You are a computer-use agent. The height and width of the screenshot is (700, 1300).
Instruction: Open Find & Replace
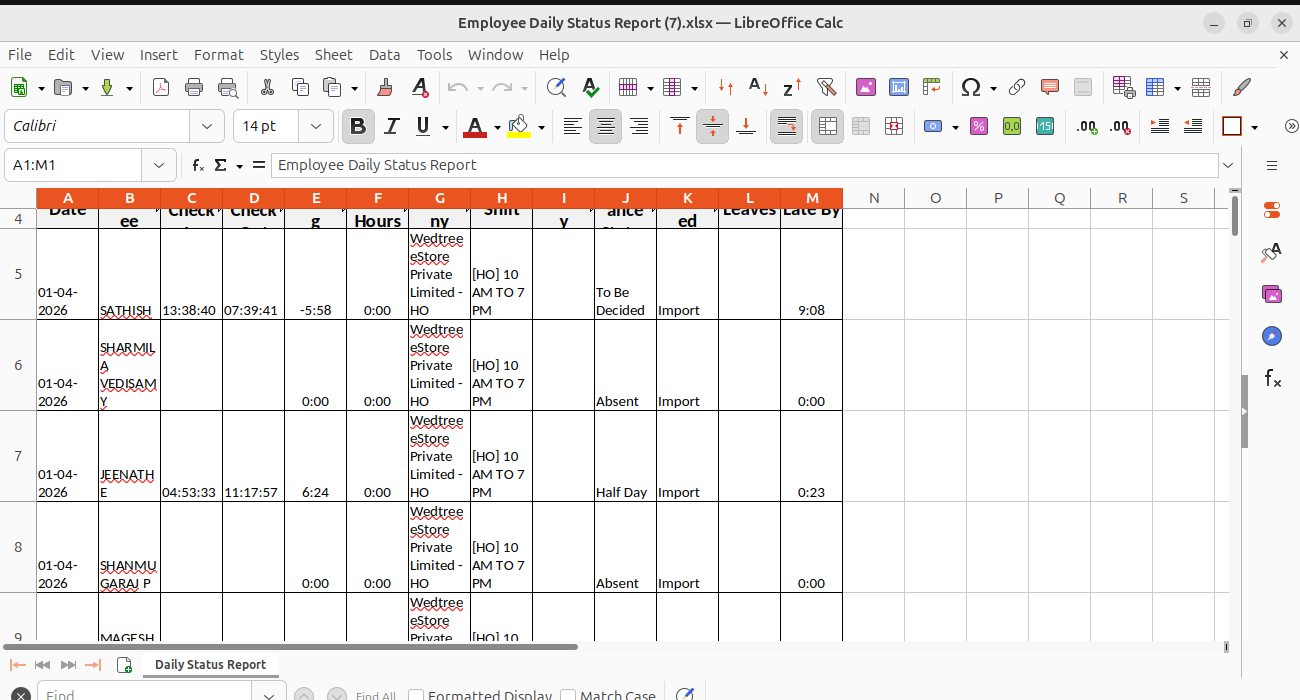(x=557, y=87)
